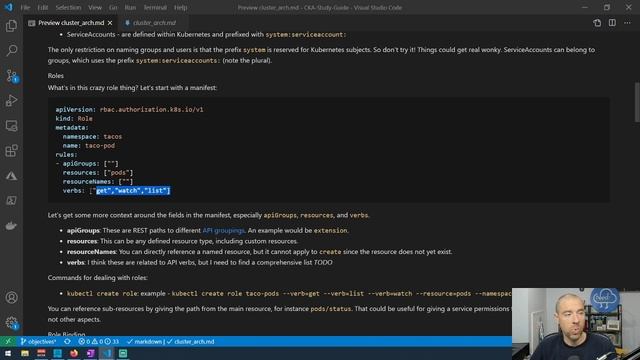
Task: Click the 'namespace: tacos' code line
Action: click(92, 136)
